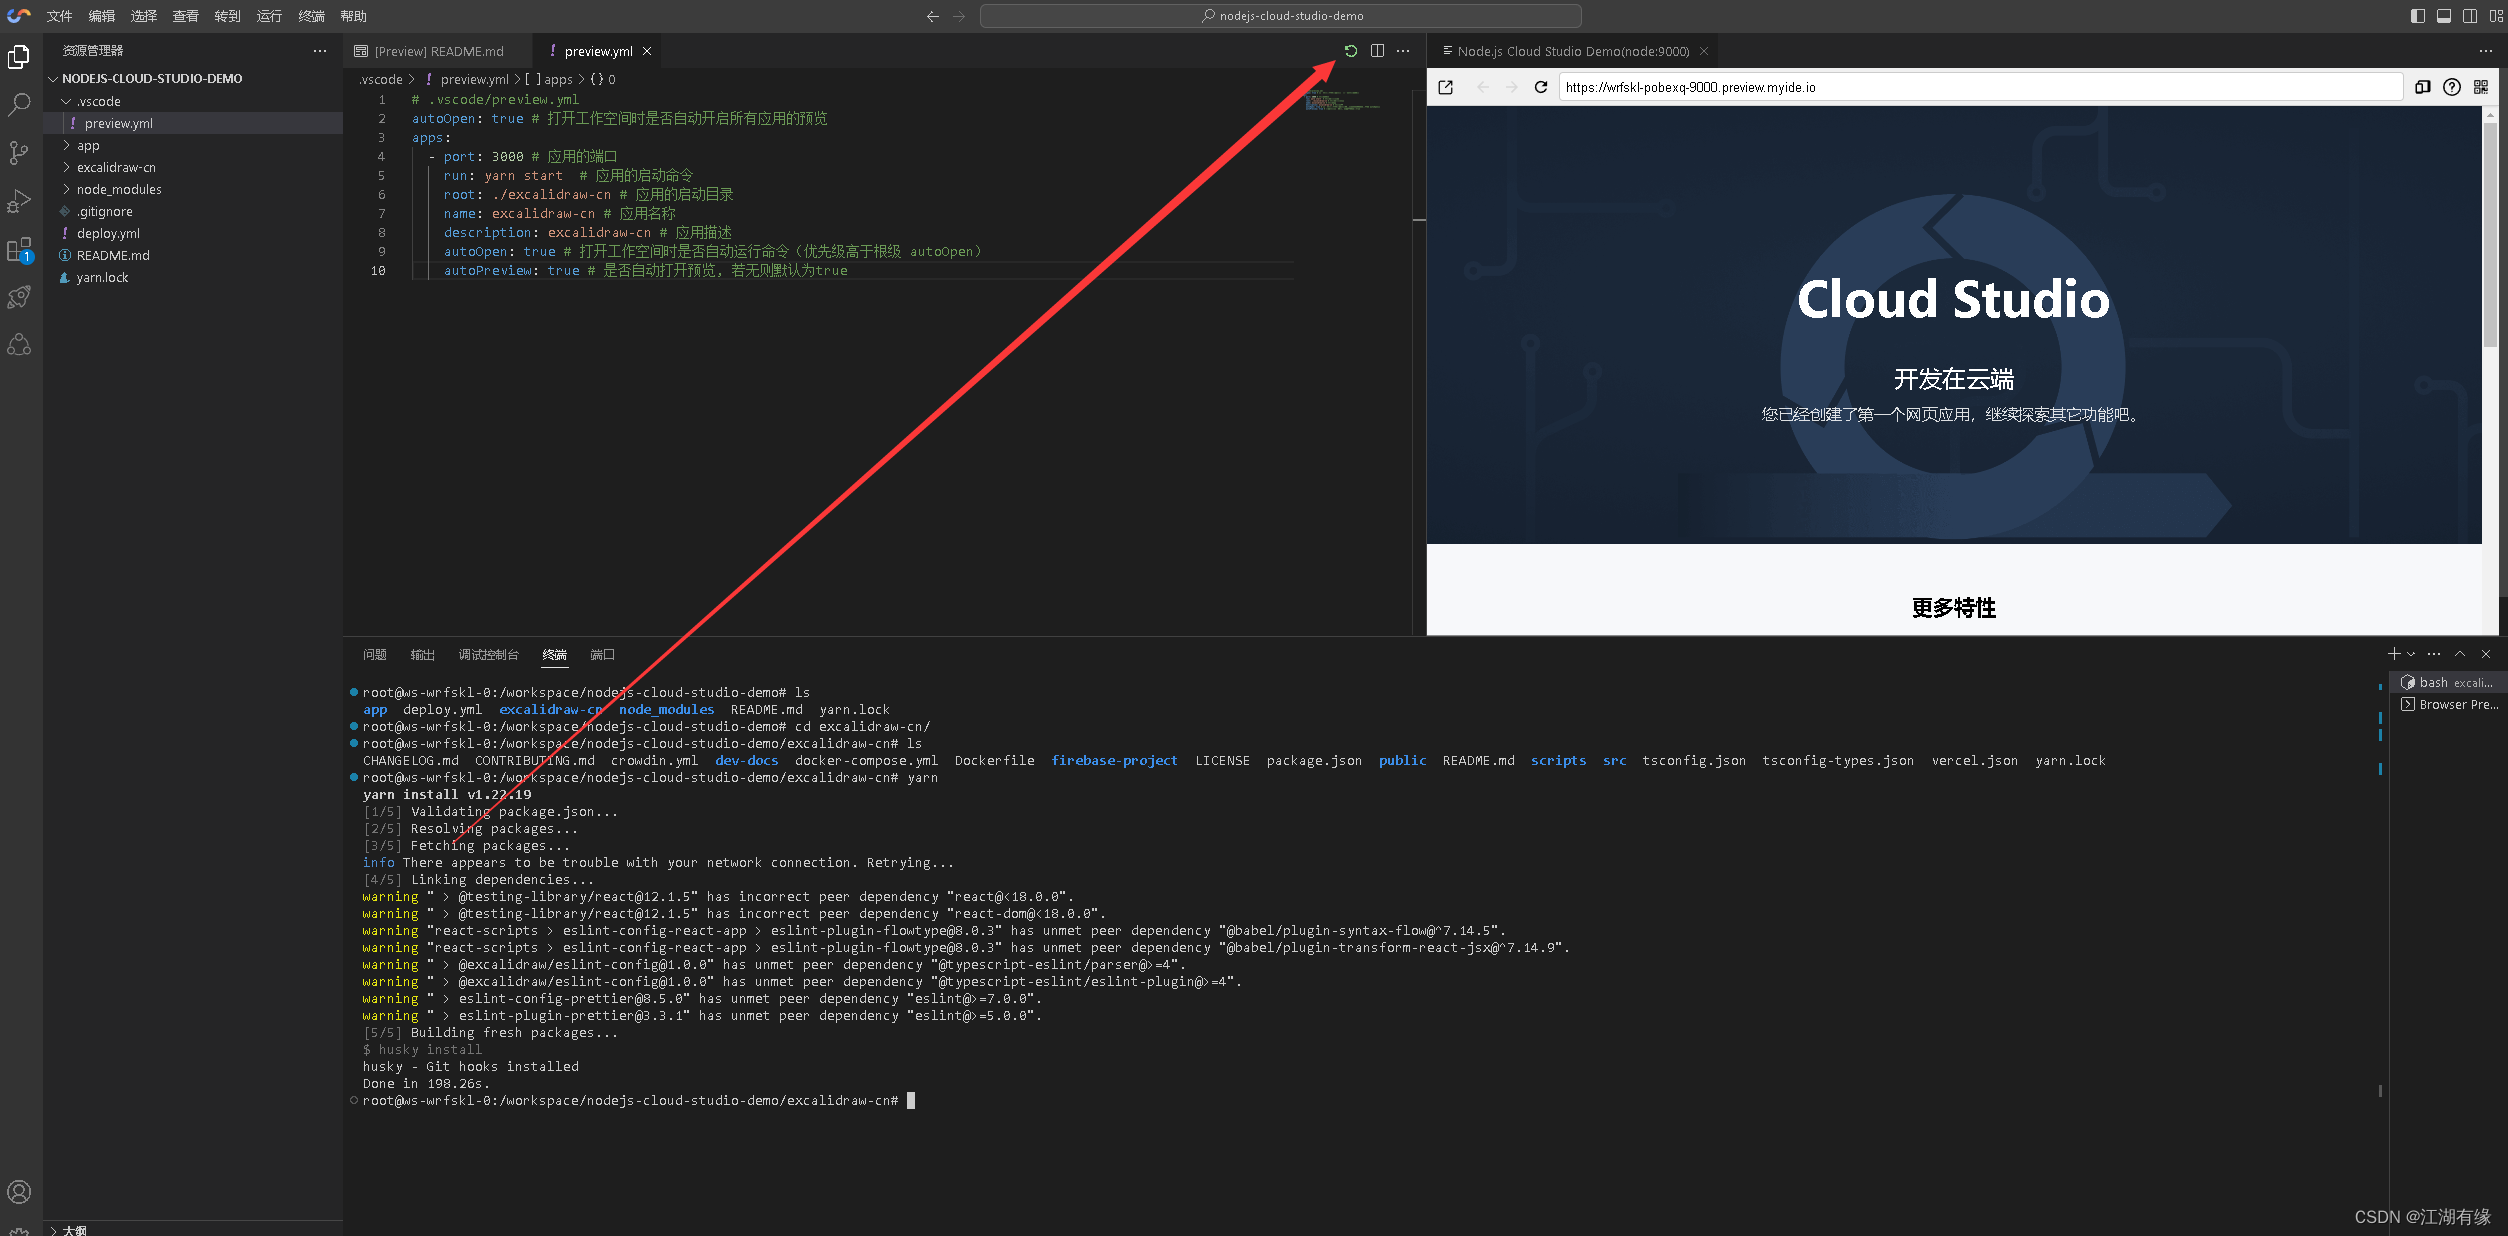Reload the browser preview page
2508x1236 pixels.
(x=1541, y=87)
